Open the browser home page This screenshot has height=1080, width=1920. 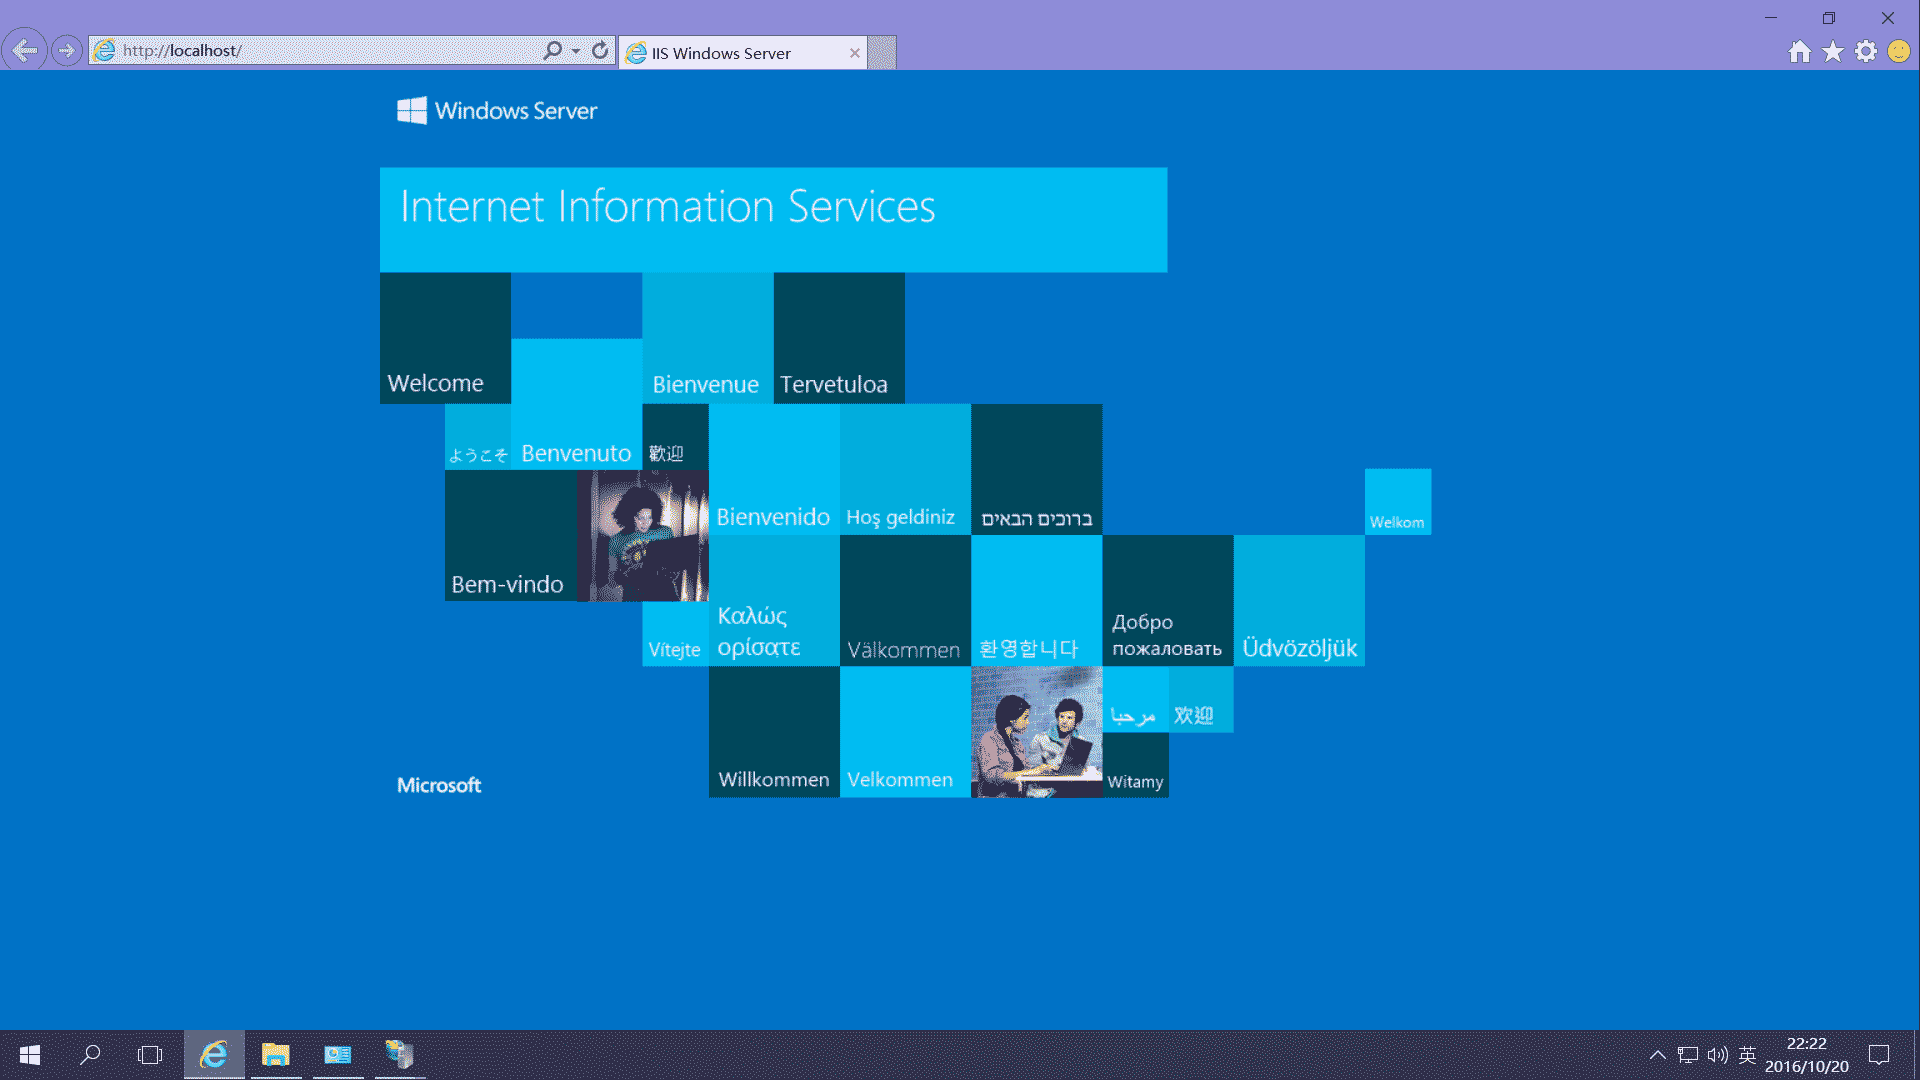pyautogui.click(x=1798, y=51)
